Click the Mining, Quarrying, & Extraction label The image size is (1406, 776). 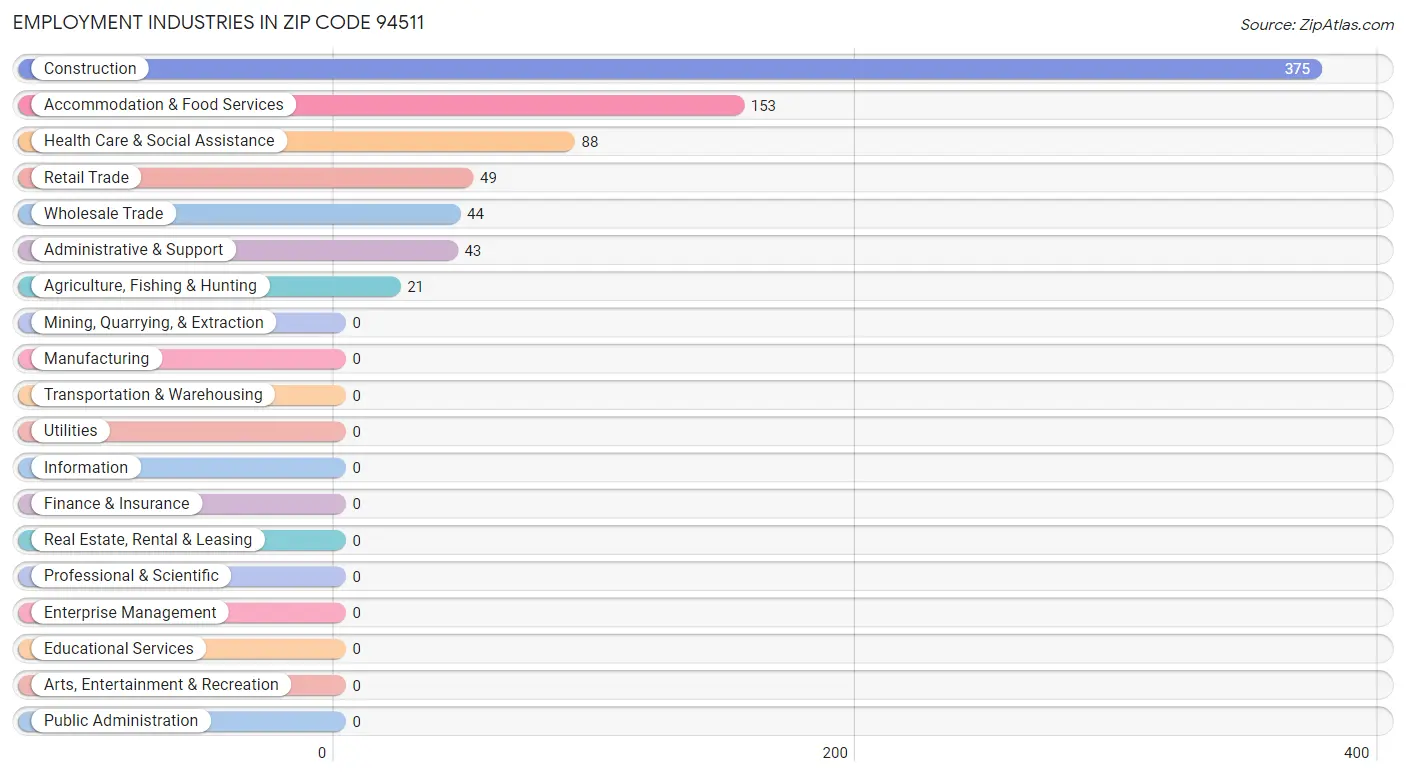coord(154,323)
